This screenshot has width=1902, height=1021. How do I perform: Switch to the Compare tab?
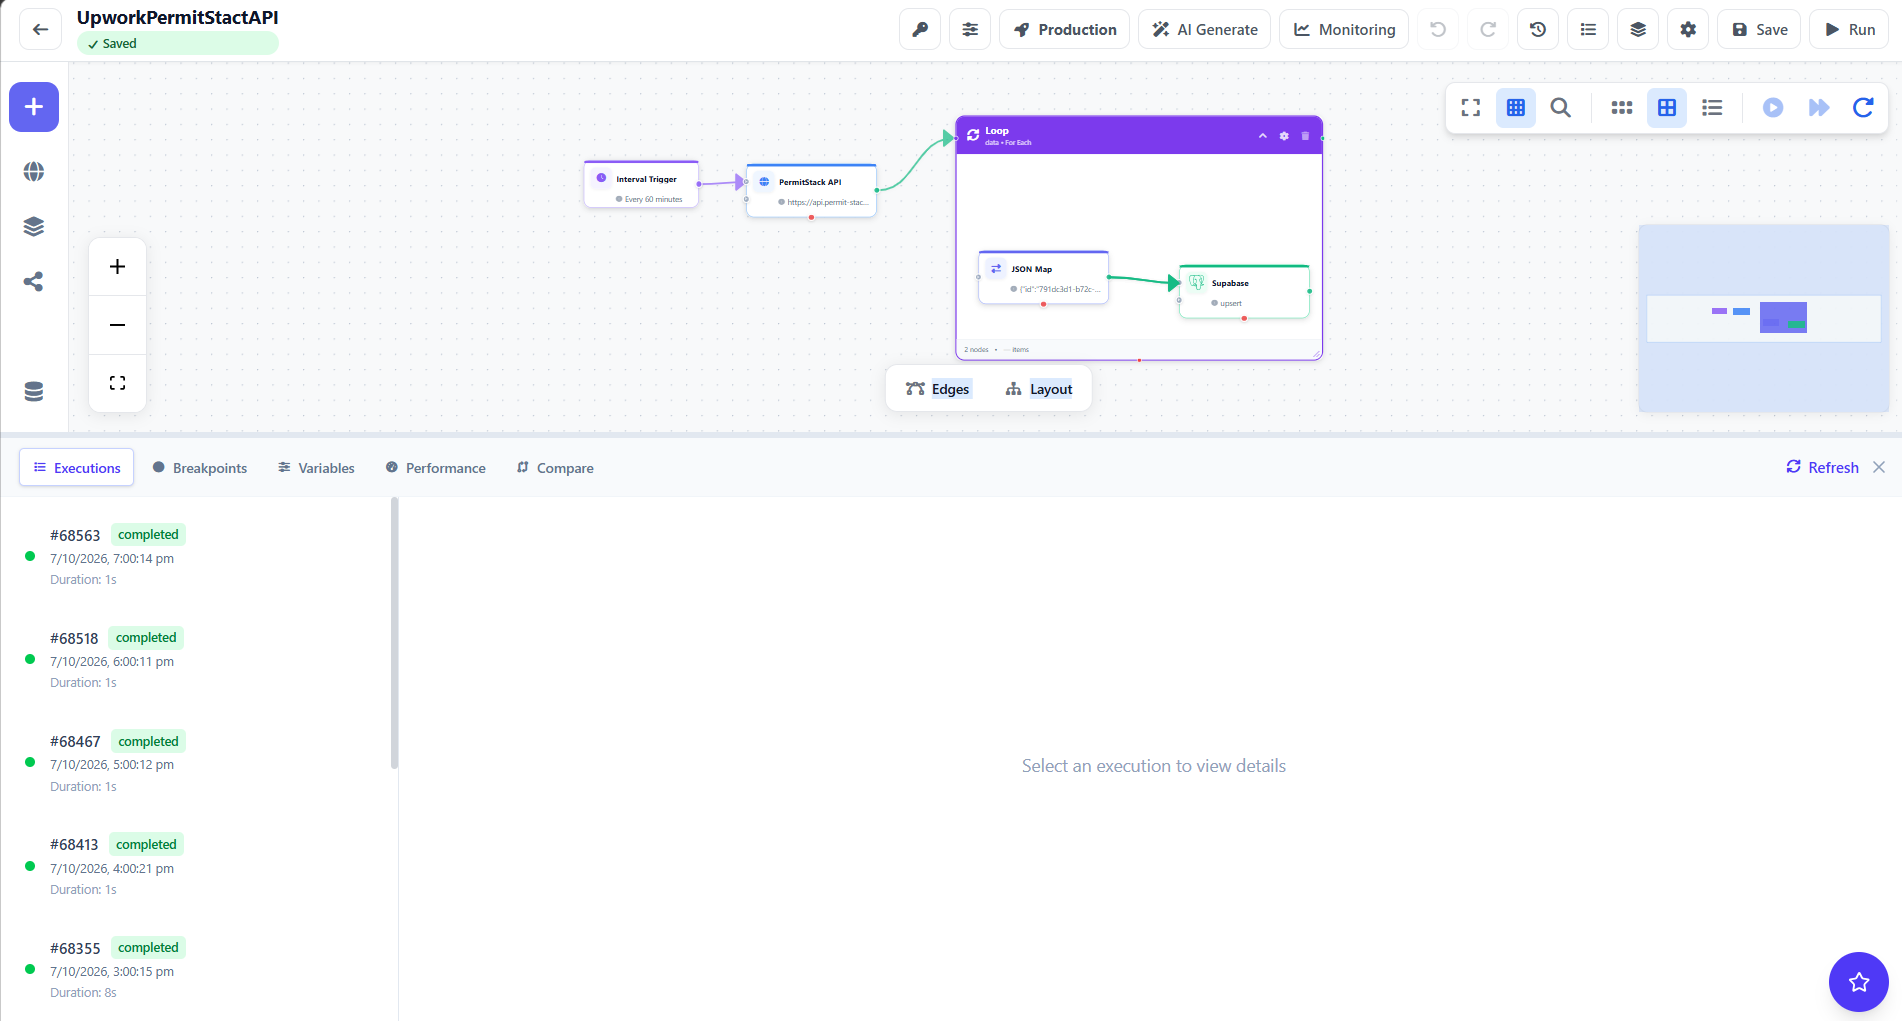click(555, 468)
